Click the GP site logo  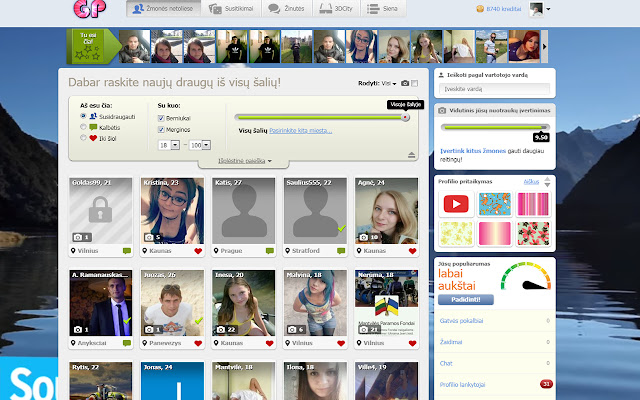(86, 10)
